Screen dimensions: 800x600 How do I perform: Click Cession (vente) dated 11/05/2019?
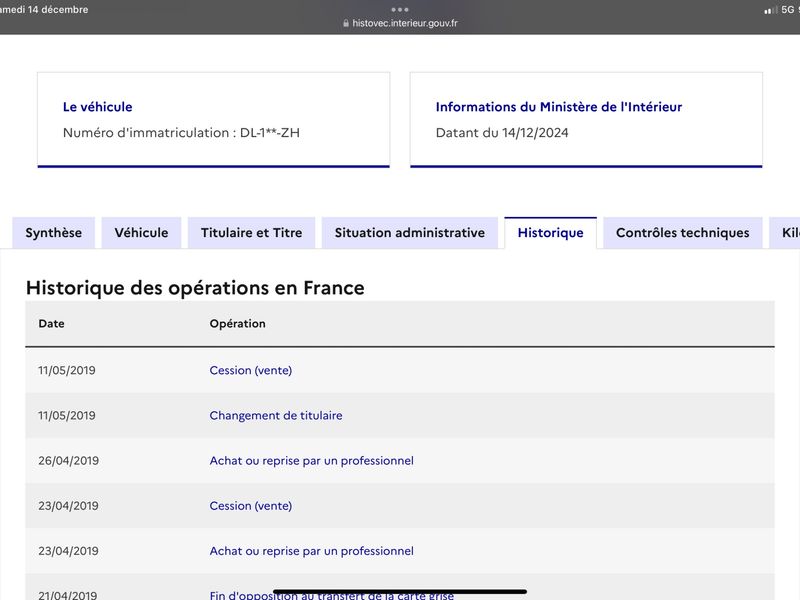click(251, 370)
